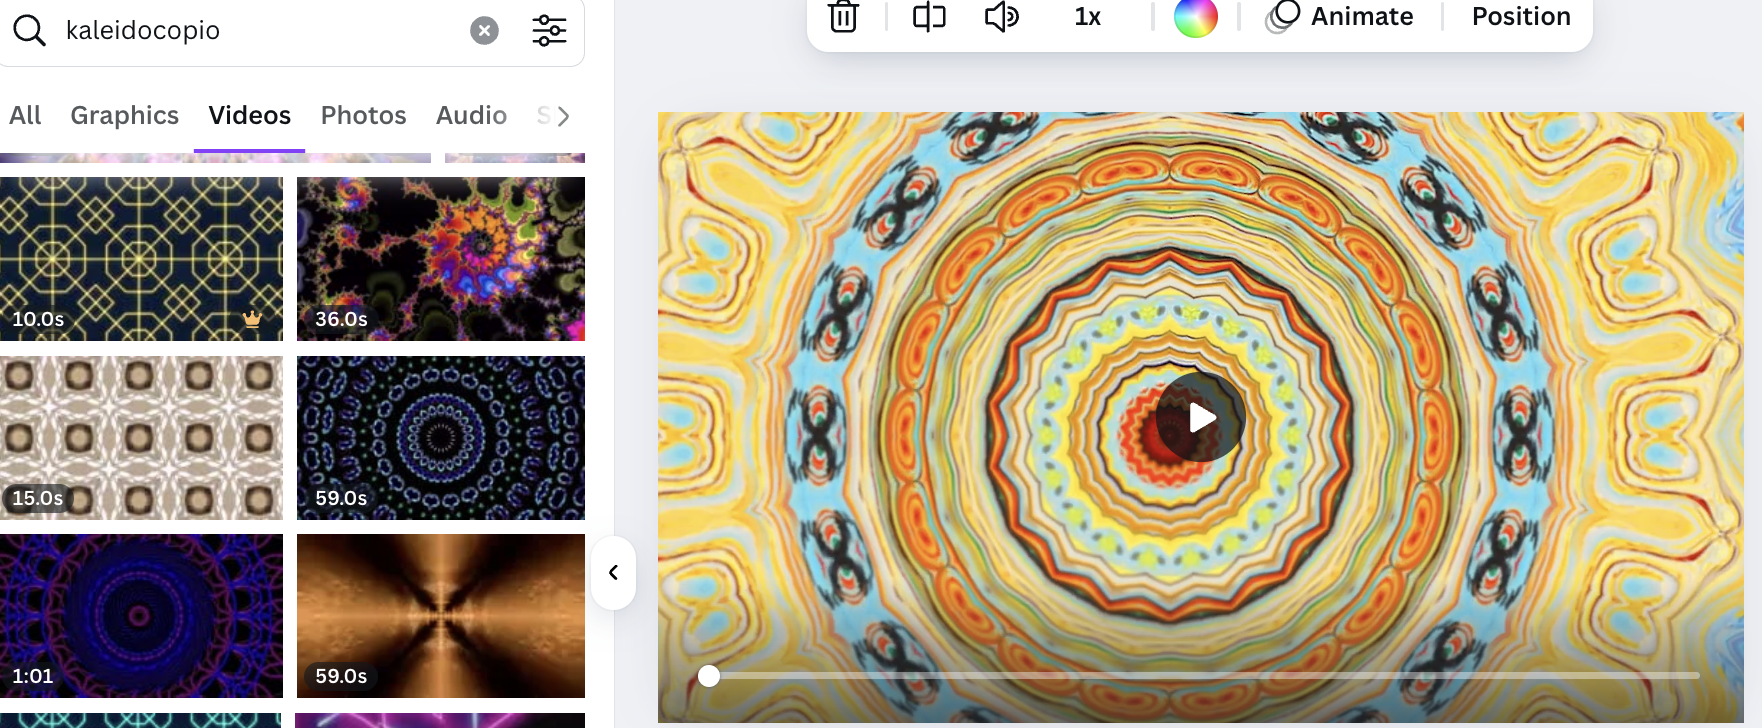Click the Animate button
This screenshot has height=728, width=1762.
tap(1340, 17)
